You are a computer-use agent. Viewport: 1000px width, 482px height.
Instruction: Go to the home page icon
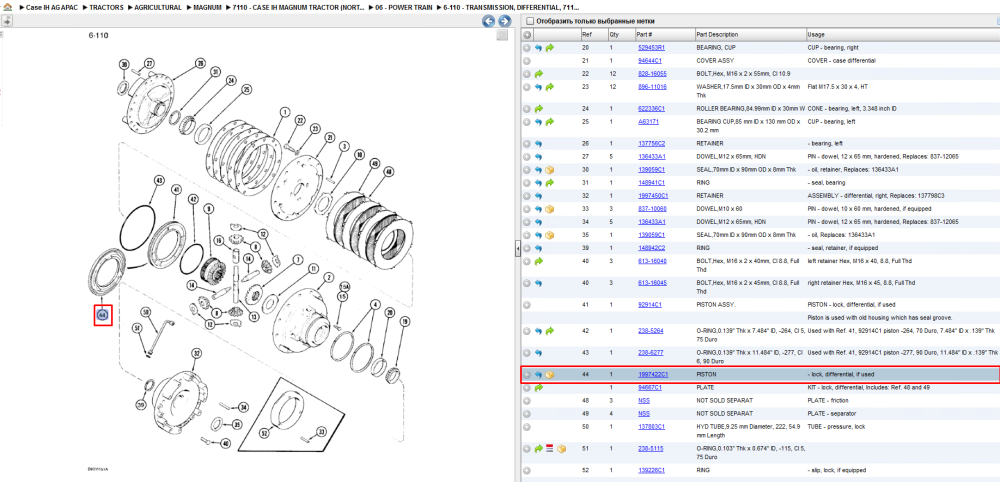(7, 6)
